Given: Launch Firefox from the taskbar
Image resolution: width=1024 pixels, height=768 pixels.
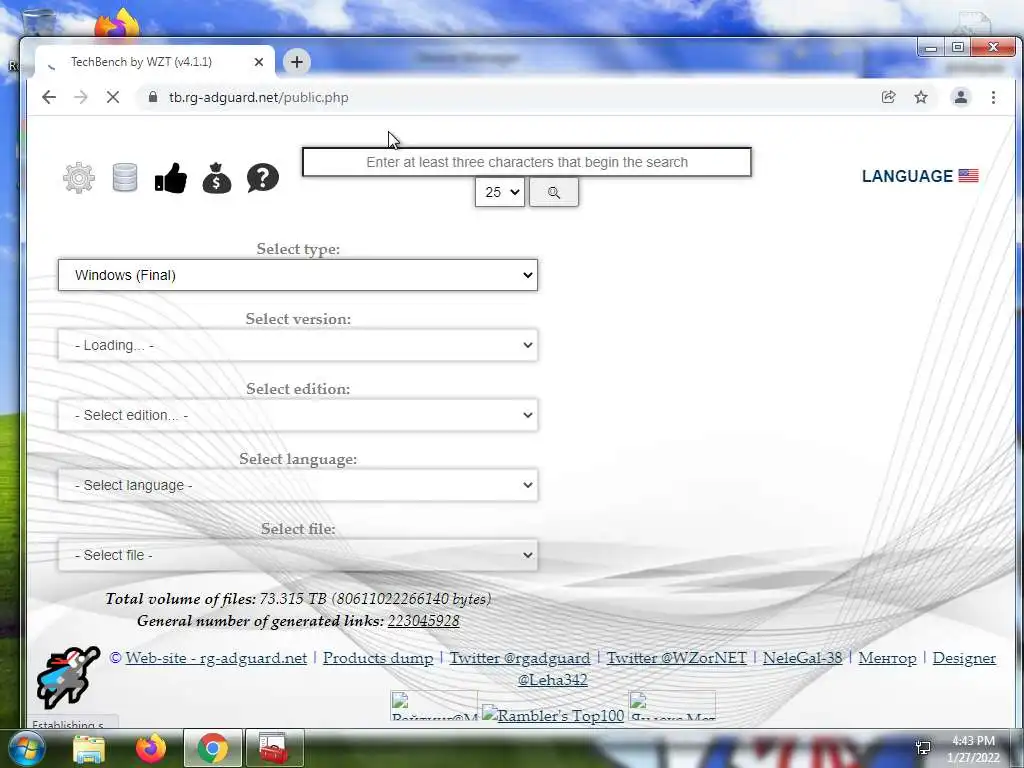Looking at the screenshot, I should (x=151, y=748).
